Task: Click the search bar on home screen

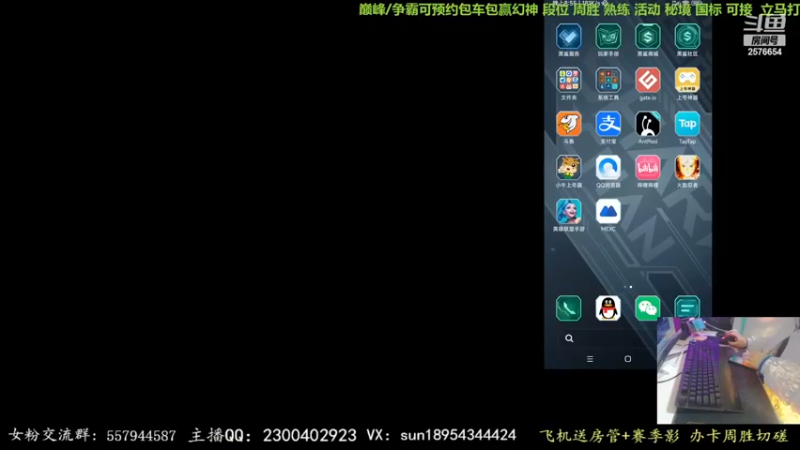Action: point(607,338)
